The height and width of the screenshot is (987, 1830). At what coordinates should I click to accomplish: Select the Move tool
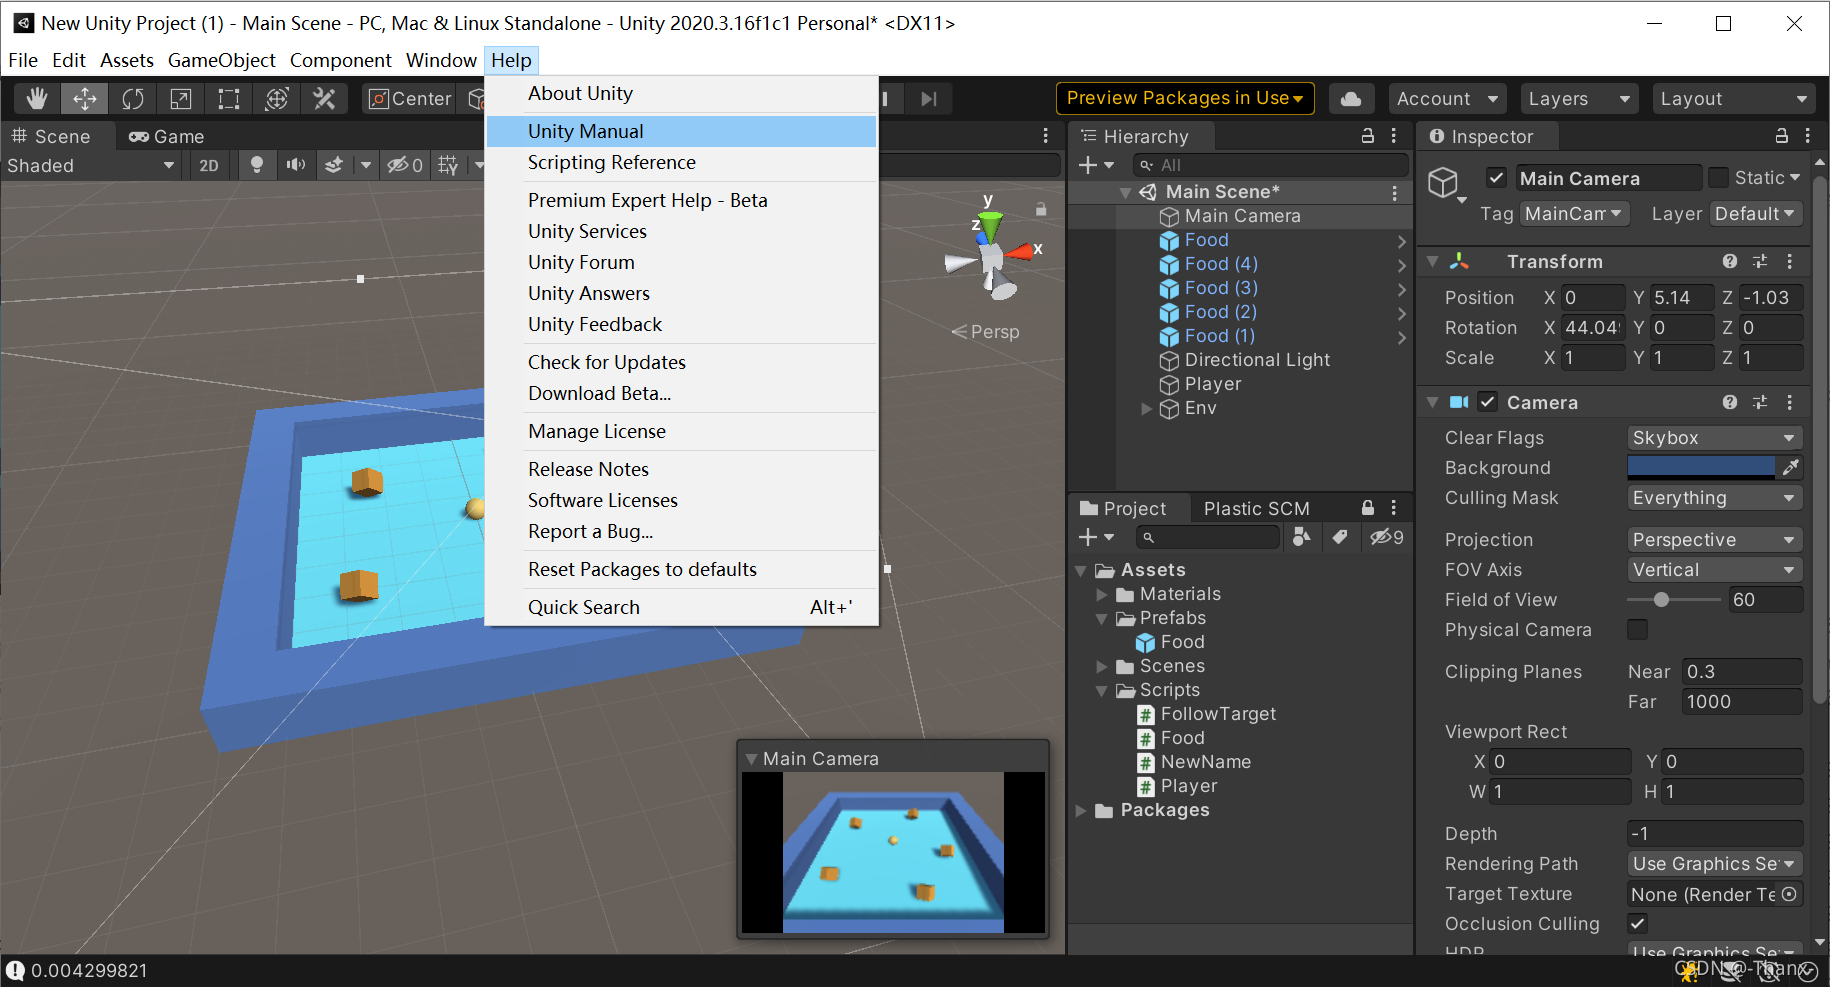coord(85,98)
